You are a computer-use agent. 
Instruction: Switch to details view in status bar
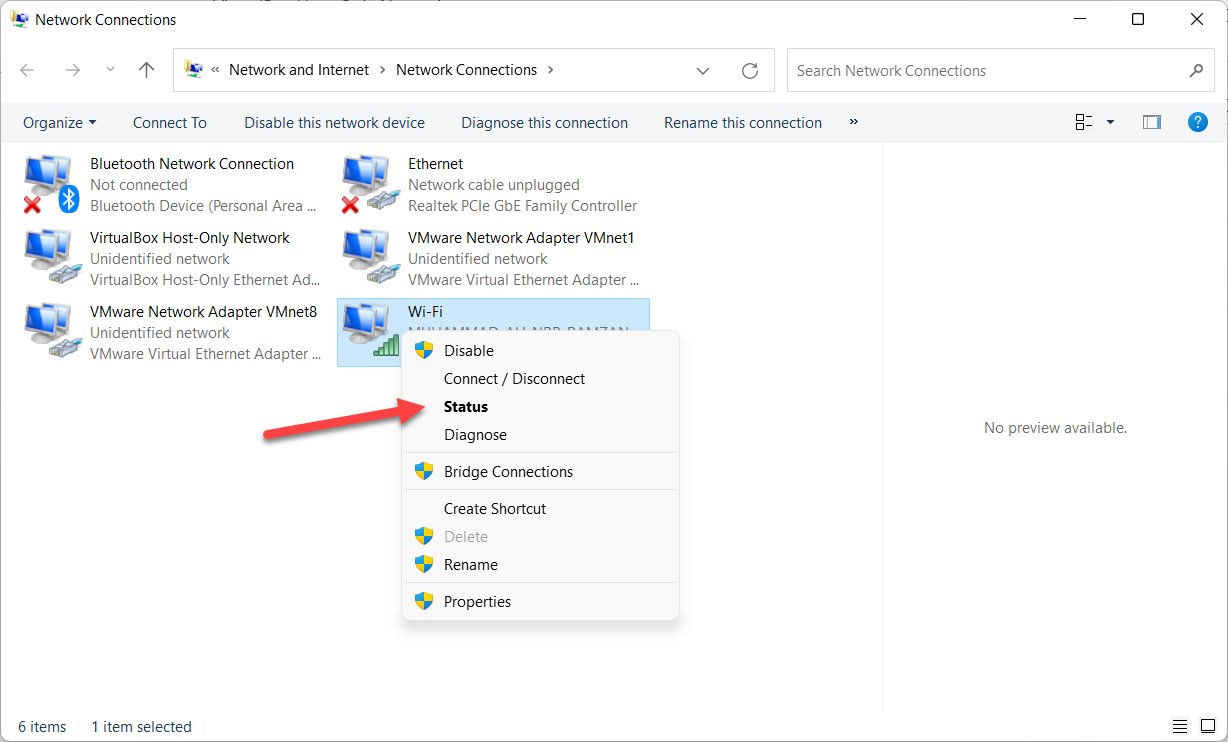tap(1181, 726)
